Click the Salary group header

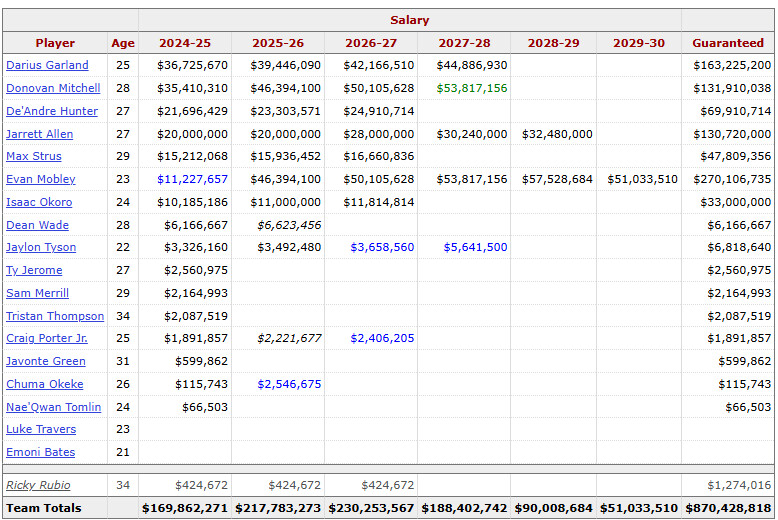click(x=409, y=20)
